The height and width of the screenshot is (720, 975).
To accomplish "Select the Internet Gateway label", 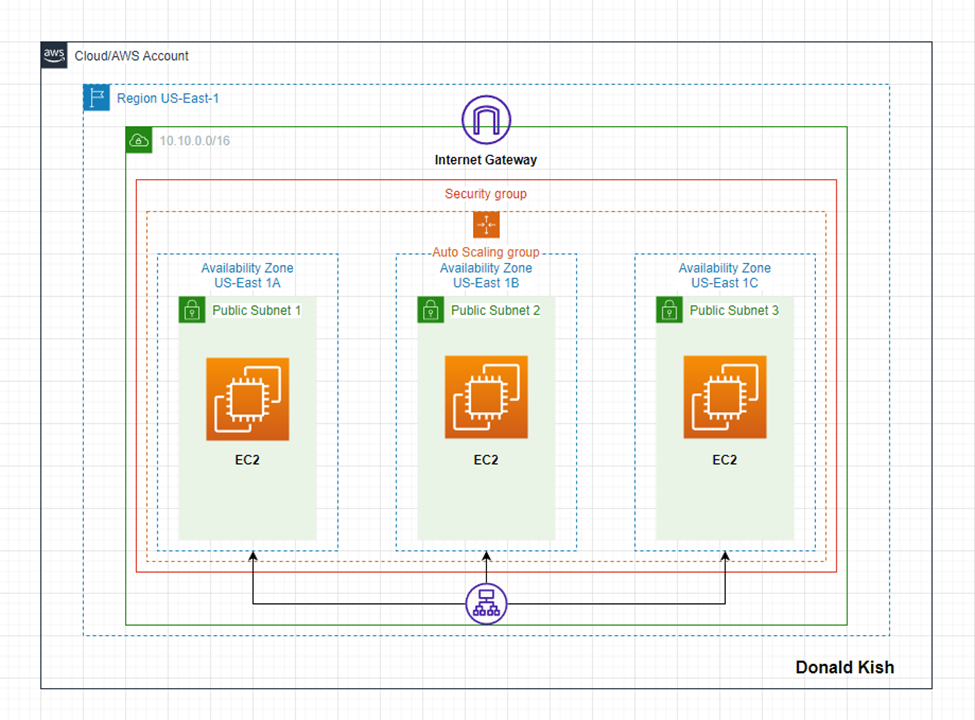I will pyautogui.click(x=486, y=160).
